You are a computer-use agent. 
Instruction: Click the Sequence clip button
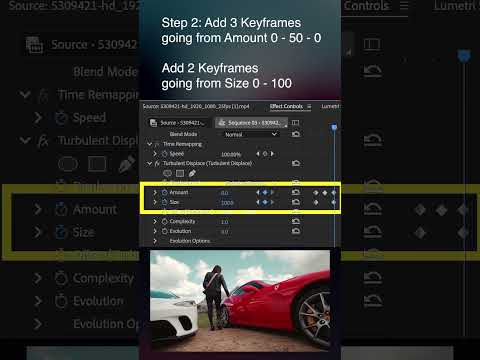tap(252, 123)
